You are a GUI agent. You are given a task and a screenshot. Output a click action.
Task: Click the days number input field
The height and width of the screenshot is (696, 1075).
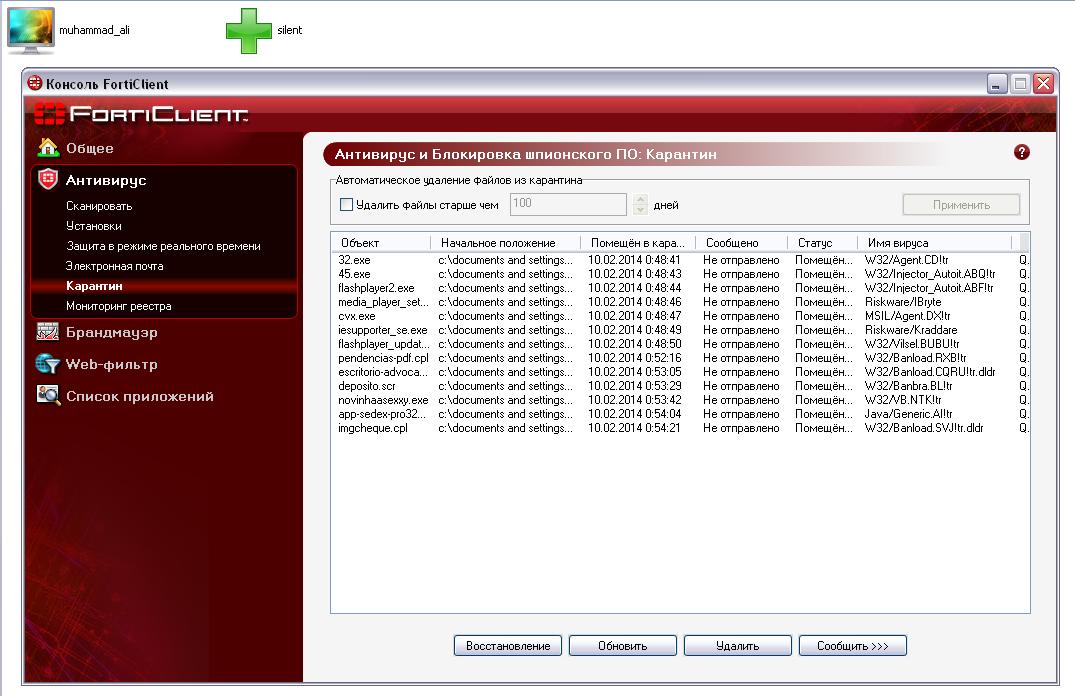coord(568,204)
